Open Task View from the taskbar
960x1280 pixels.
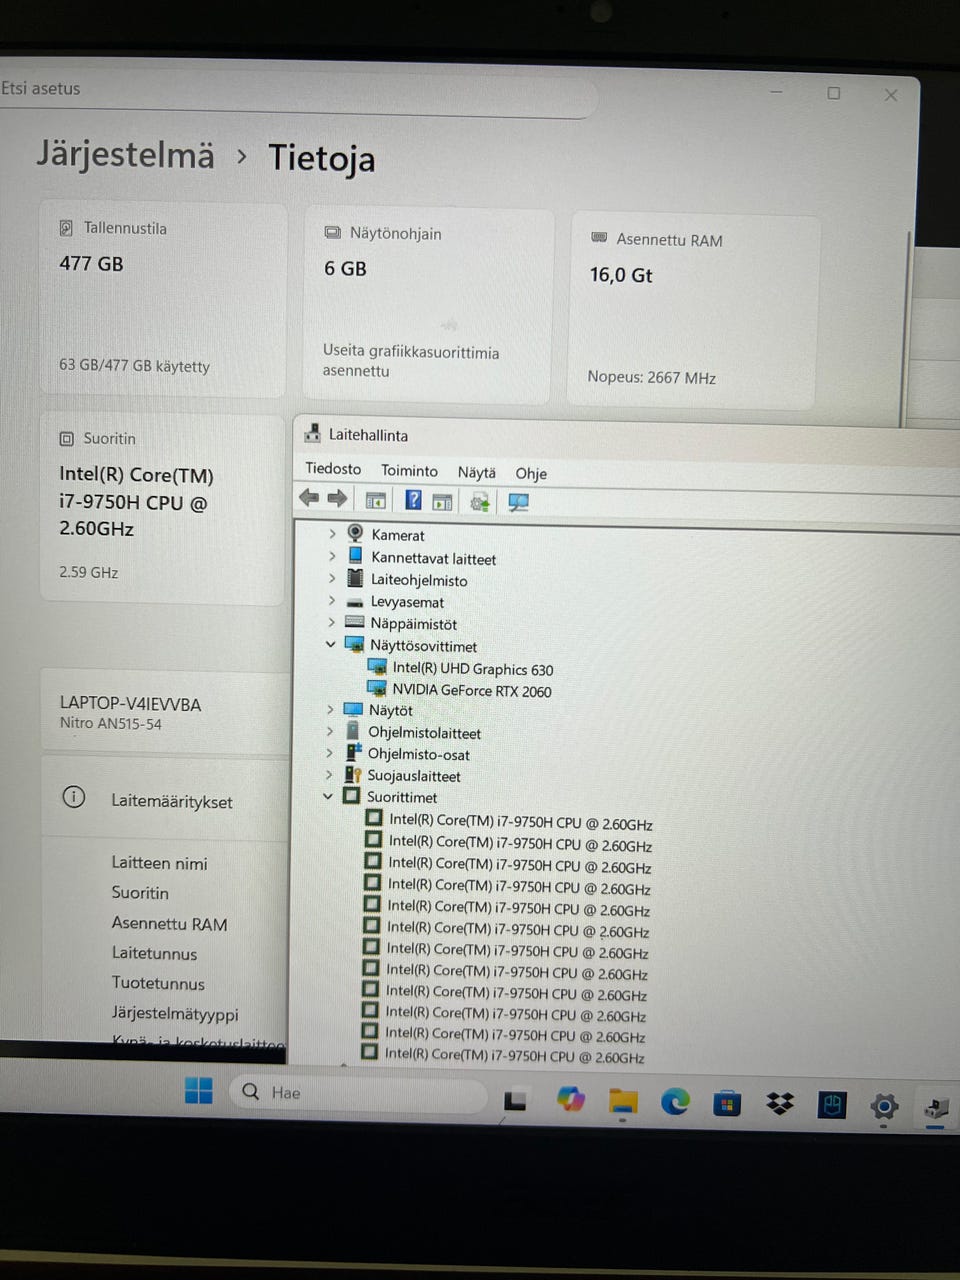click(x=515, y=1100)
